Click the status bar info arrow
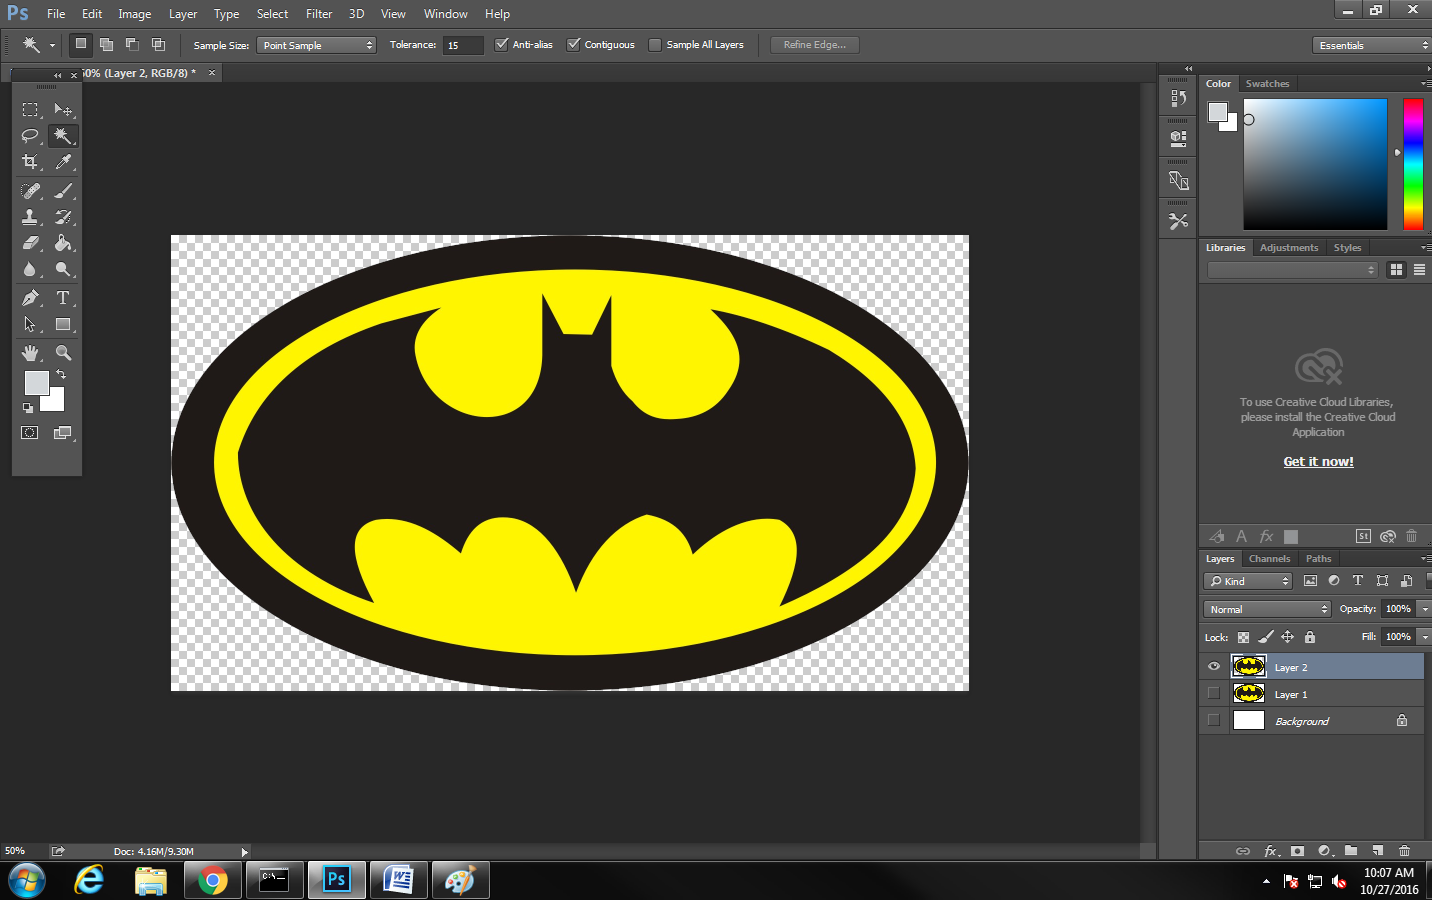The image size is (1432, 900). click(x=244, y=852)
